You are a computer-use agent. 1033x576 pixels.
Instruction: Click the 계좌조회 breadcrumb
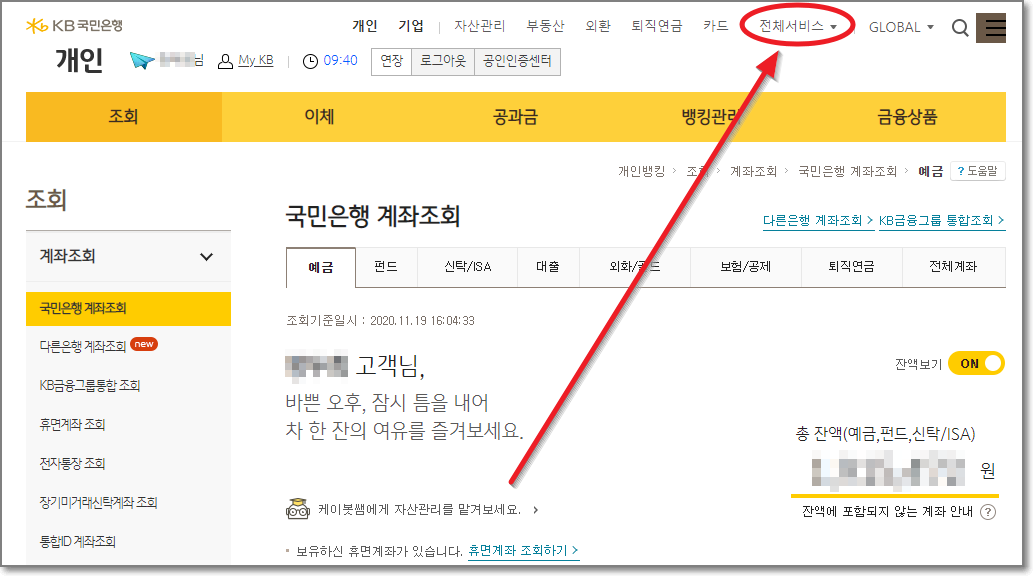[x=753, y=171]
